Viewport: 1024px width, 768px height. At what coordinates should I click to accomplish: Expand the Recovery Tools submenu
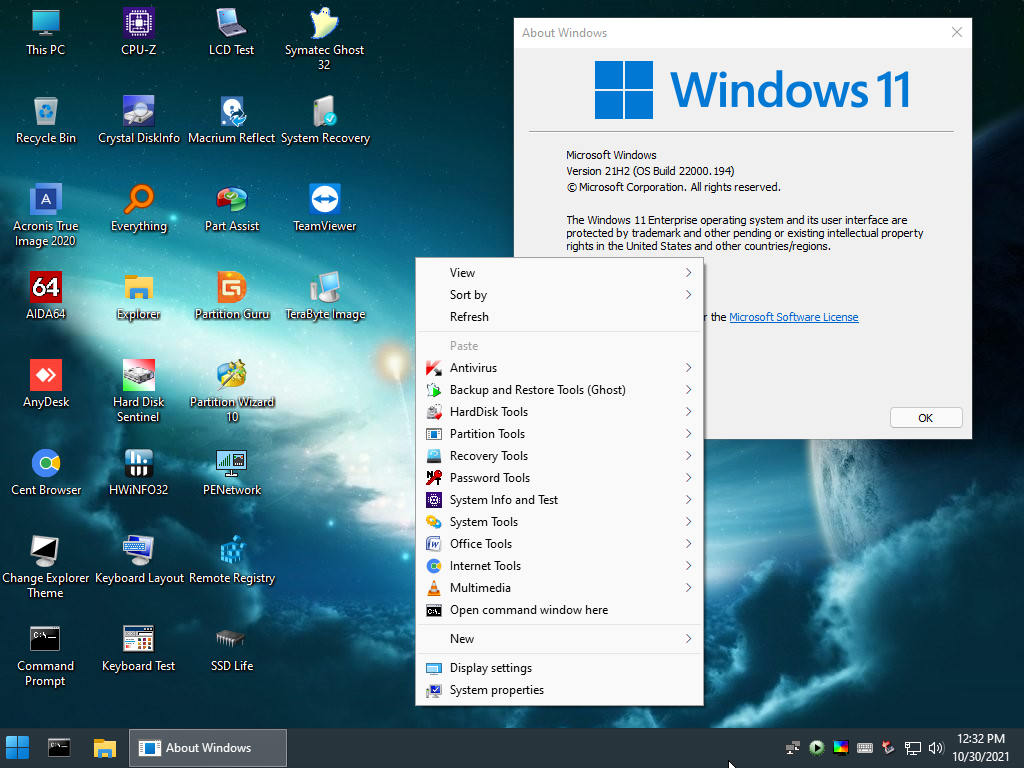pos(559,456)
